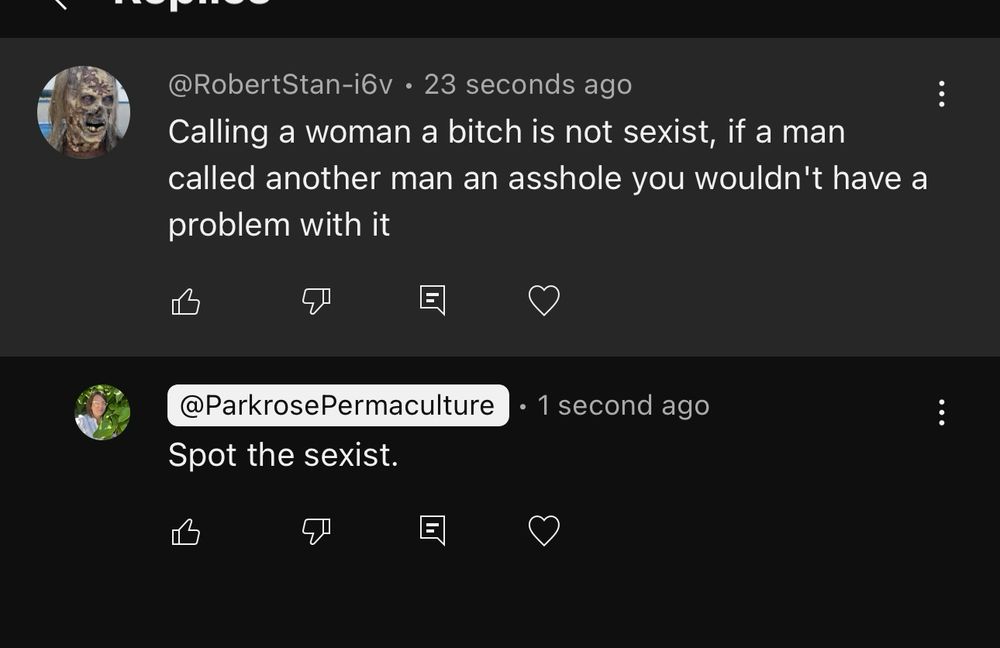Open reply box for RobertStan's comment
Image resolution: width=1000 pixels, height=648 pixels.
[432, 301]
